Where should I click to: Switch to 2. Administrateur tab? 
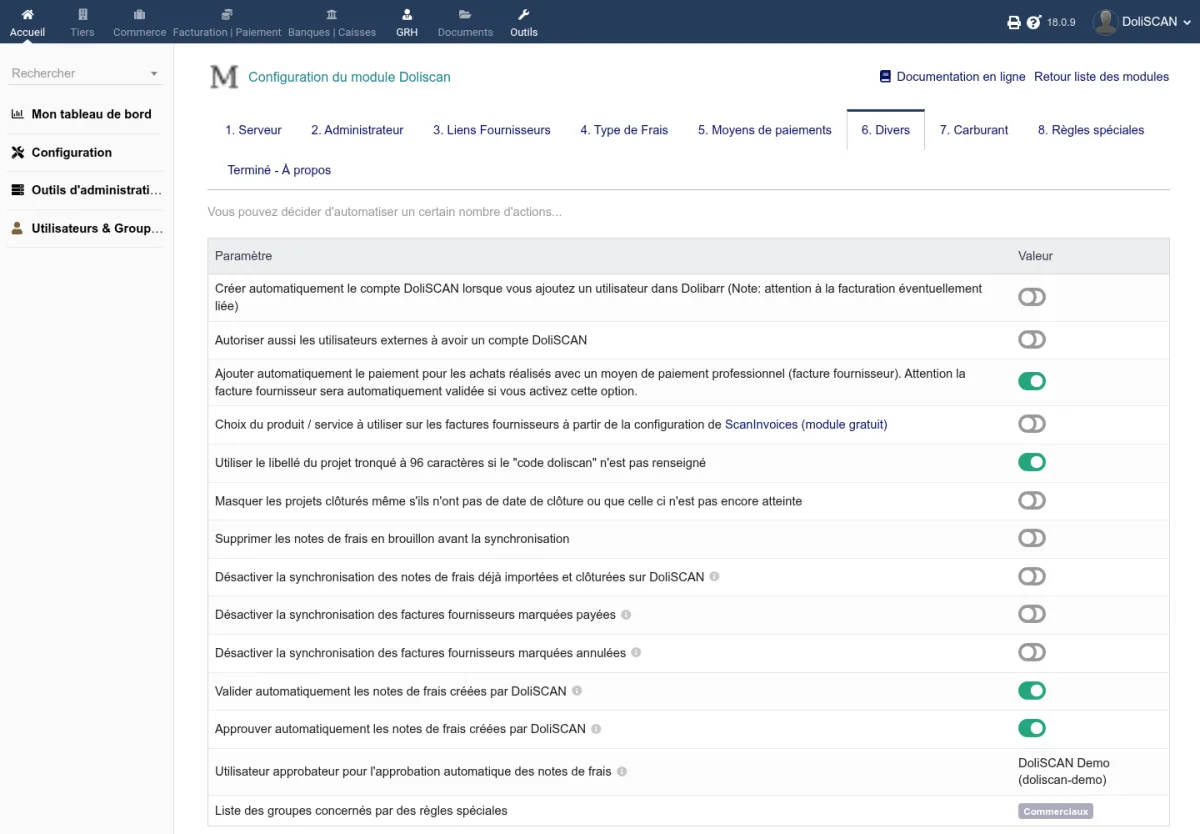coord(357,130)
